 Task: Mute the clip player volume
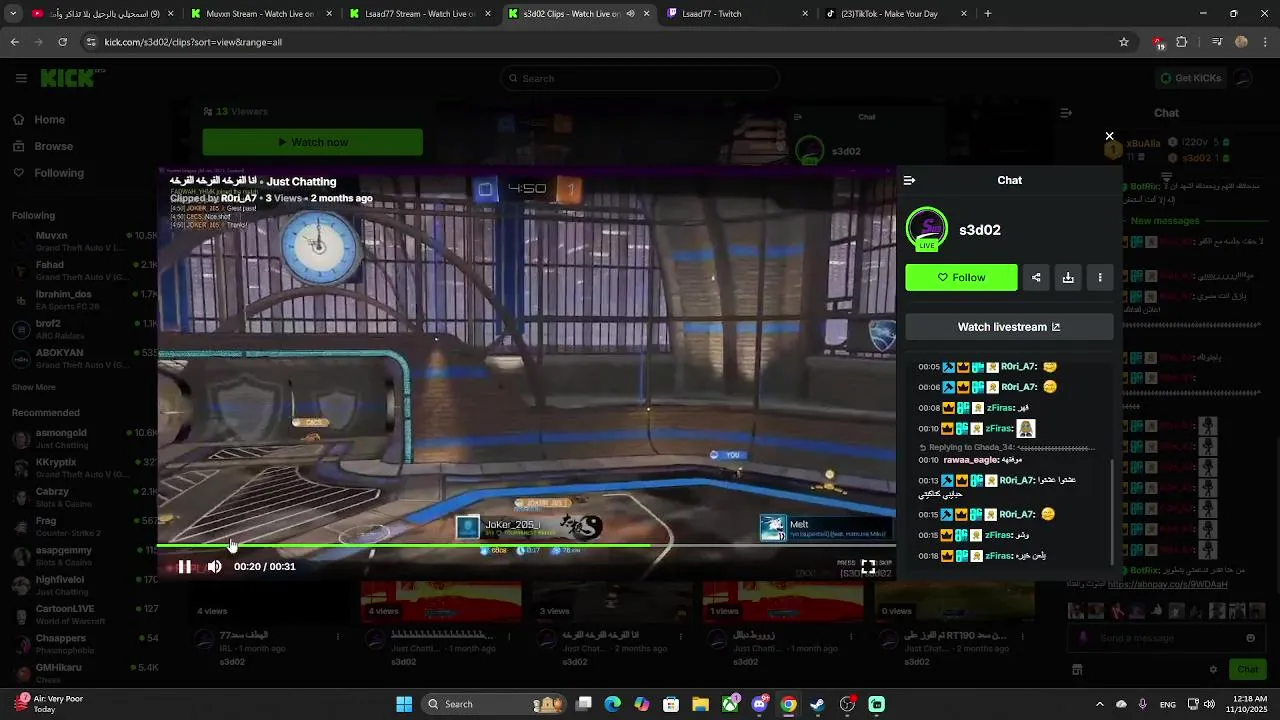click(x=215, y=567)
